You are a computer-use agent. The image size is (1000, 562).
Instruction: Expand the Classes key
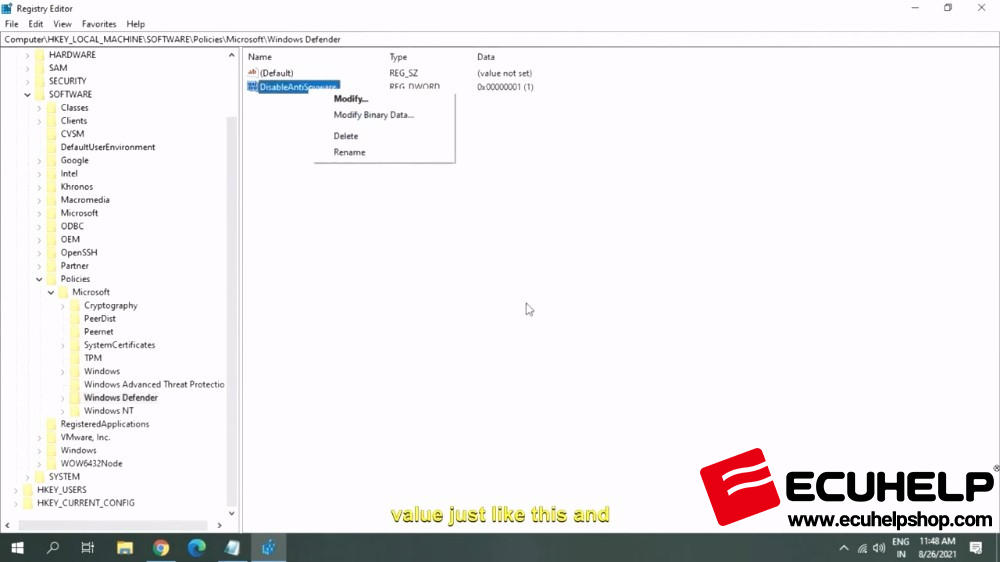click(x=39, y=108)
